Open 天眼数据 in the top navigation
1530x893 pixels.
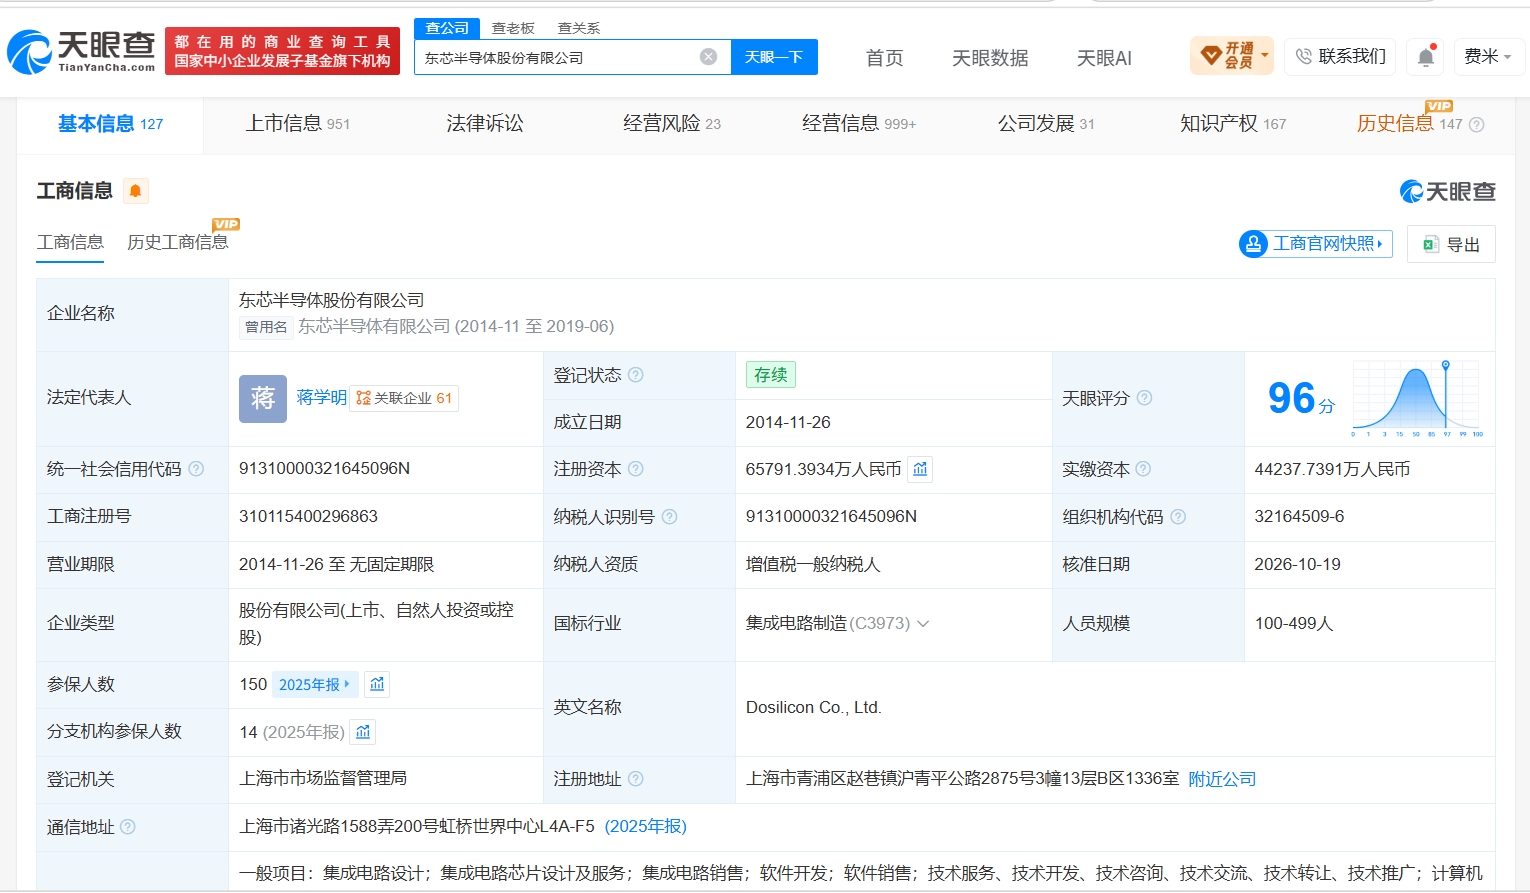[x=990, y=58]
